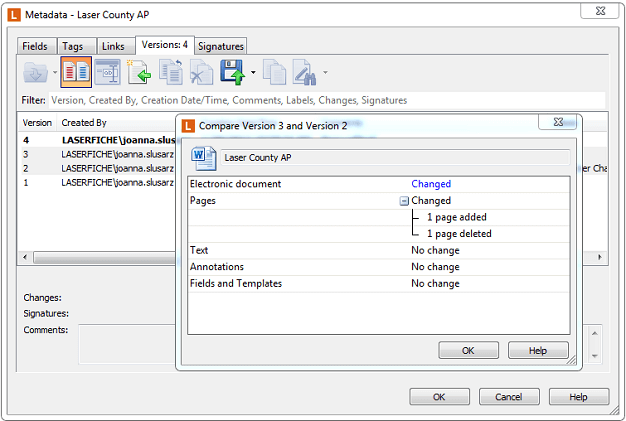Click the Laserfiche logo in the Metadata title bar
626x421 pixels.
(x=14, y=15)
